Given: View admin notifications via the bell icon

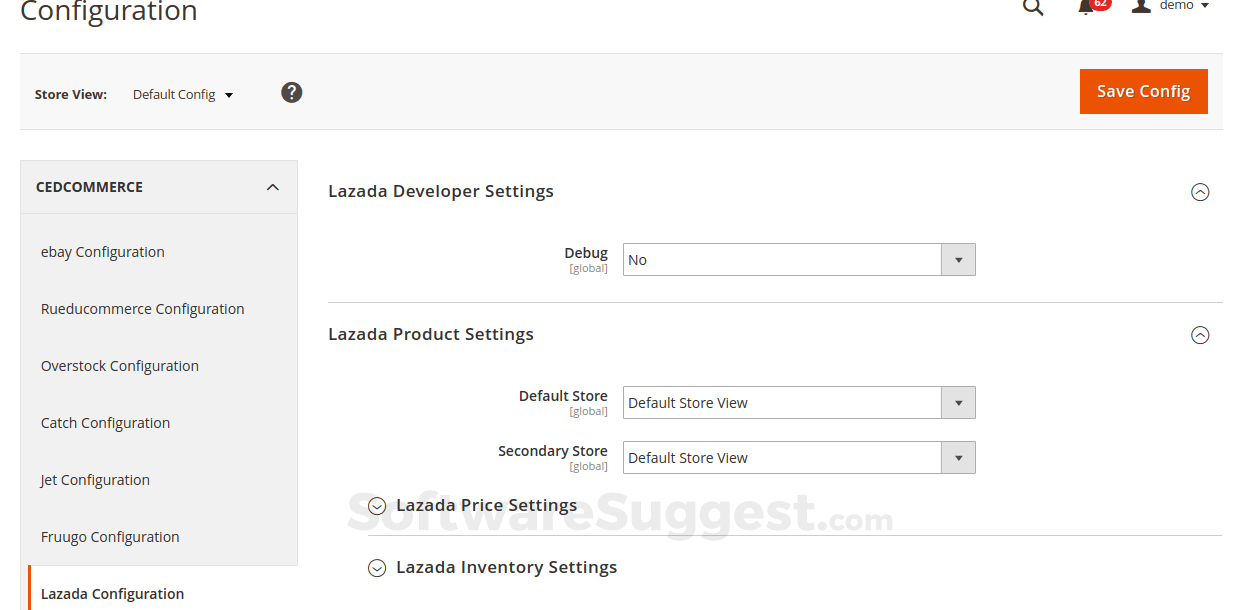Looking at the screenshot, I should (1089, 8).
